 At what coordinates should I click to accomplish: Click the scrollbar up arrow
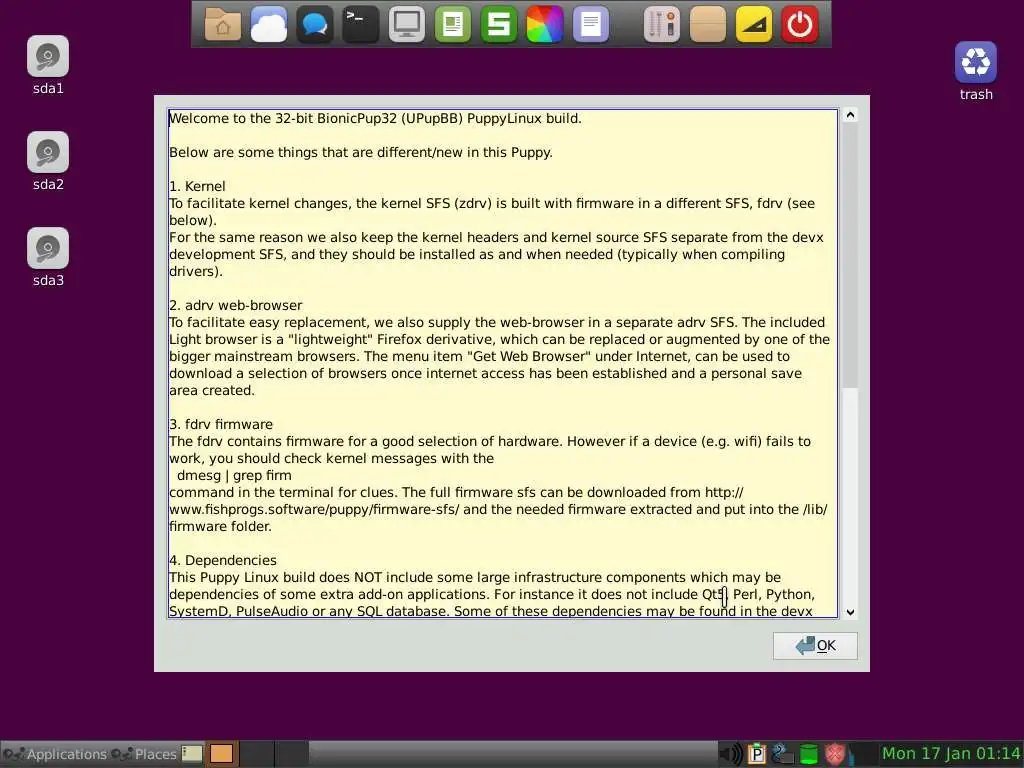point(850,116)
